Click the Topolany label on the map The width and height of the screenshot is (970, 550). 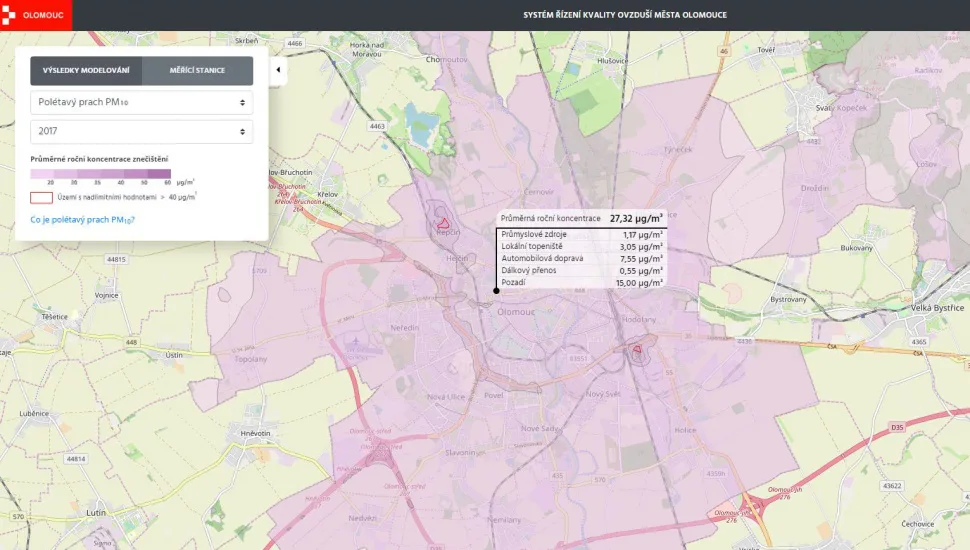pyautogui.click(x=251, y=359)
